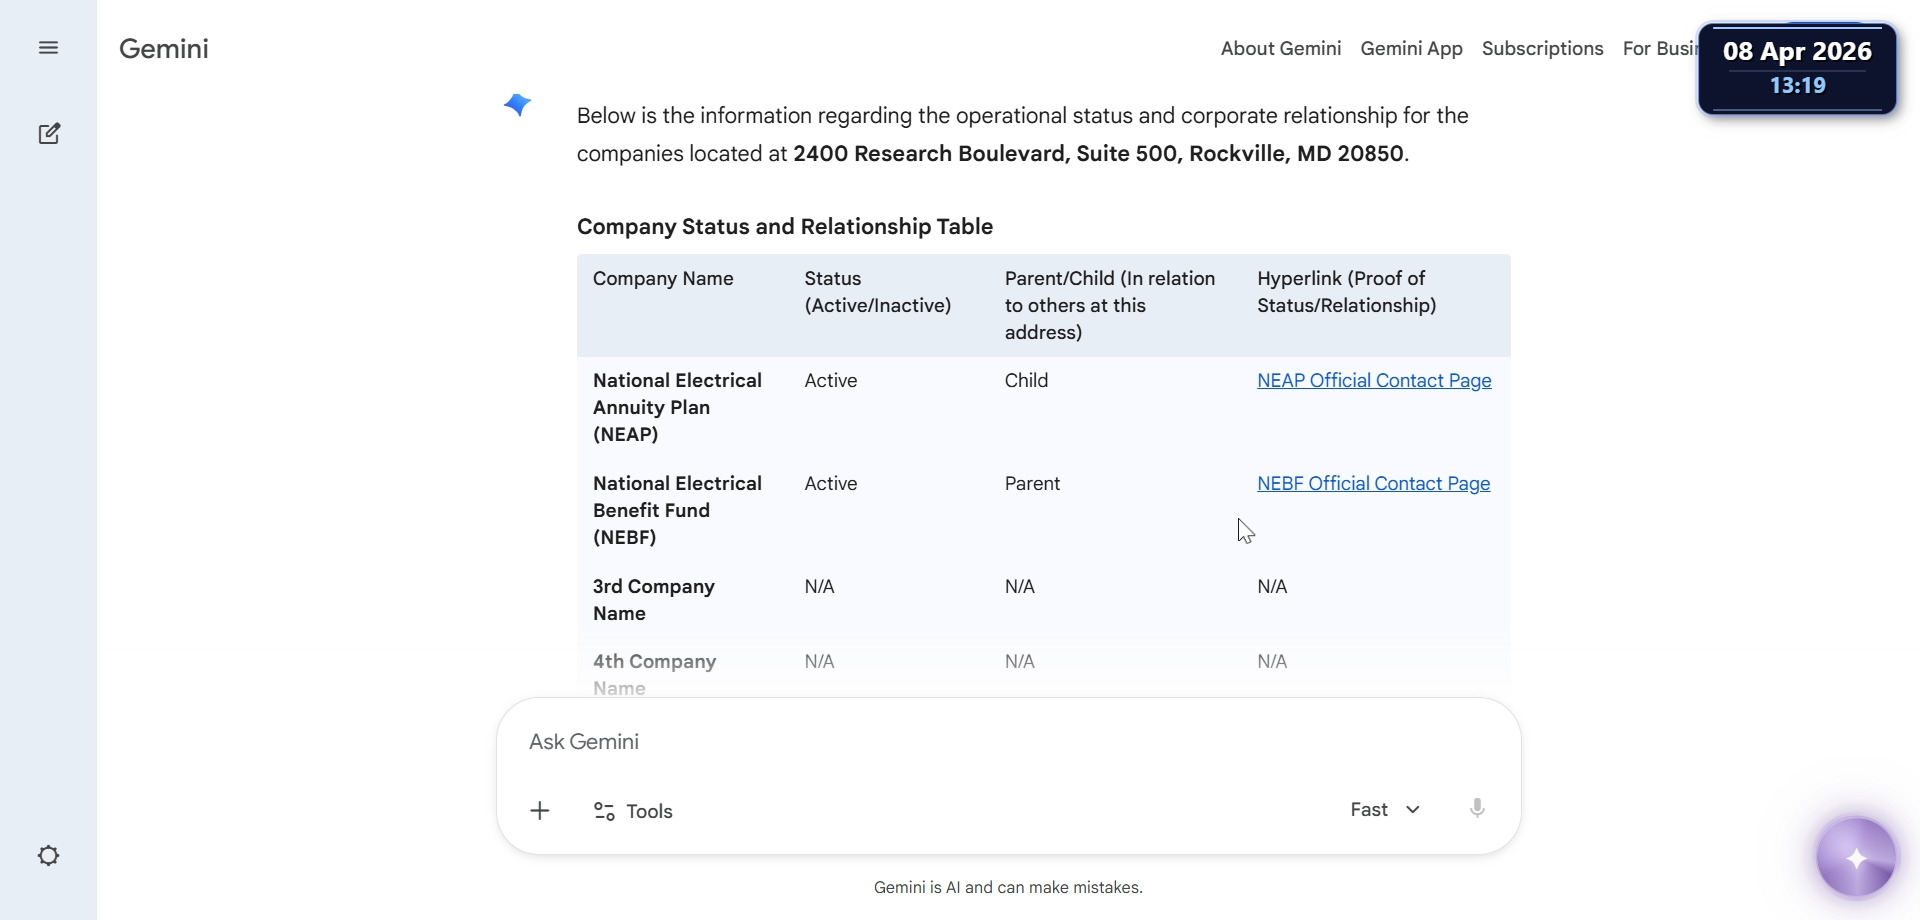The height and width of the screenshot is (920, 1920).
Task: Click the date and time widget
Action: tap(1797, 68)
